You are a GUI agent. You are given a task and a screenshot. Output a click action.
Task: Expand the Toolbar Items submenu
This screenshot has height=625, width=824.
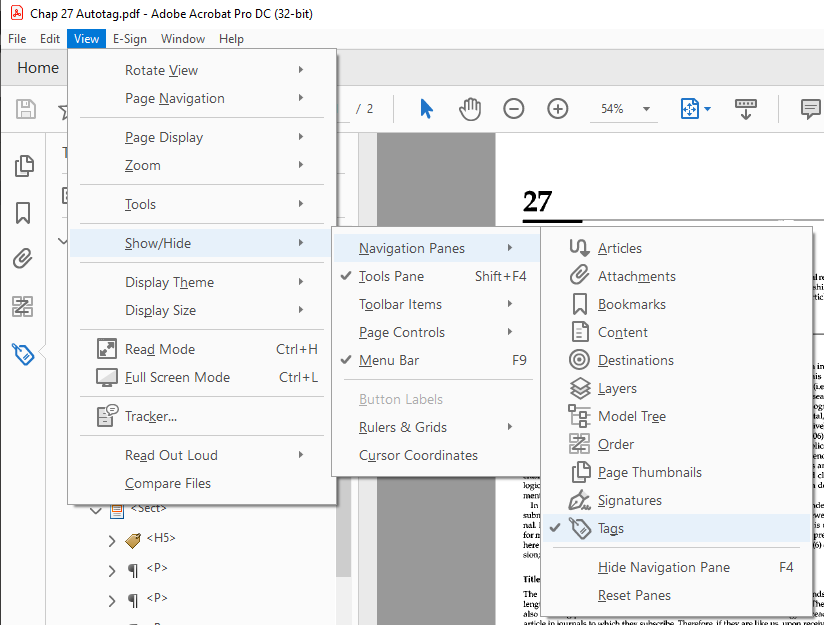click(436, 304)
